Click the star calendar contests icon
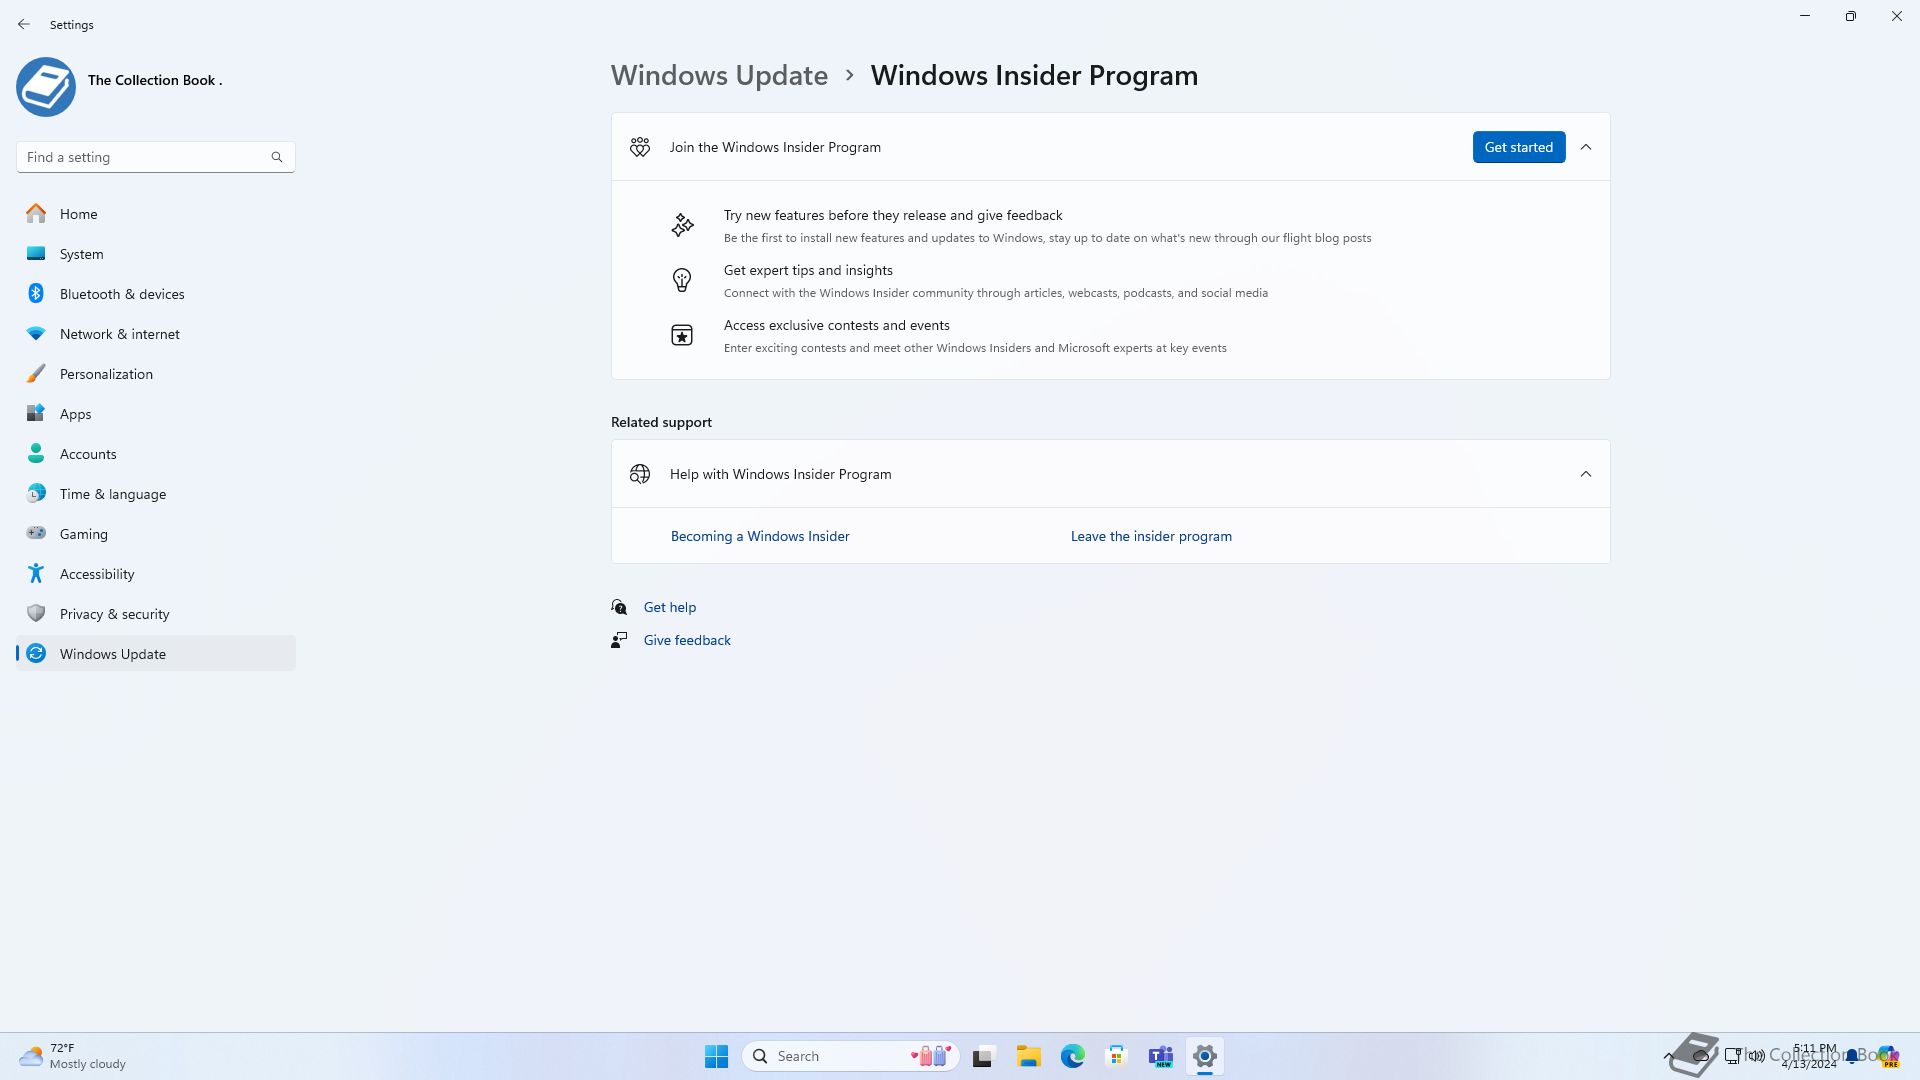Image resolution: width=1920 pixels, height=1080 pixels. pyautogui.click(x=682, y=335)
